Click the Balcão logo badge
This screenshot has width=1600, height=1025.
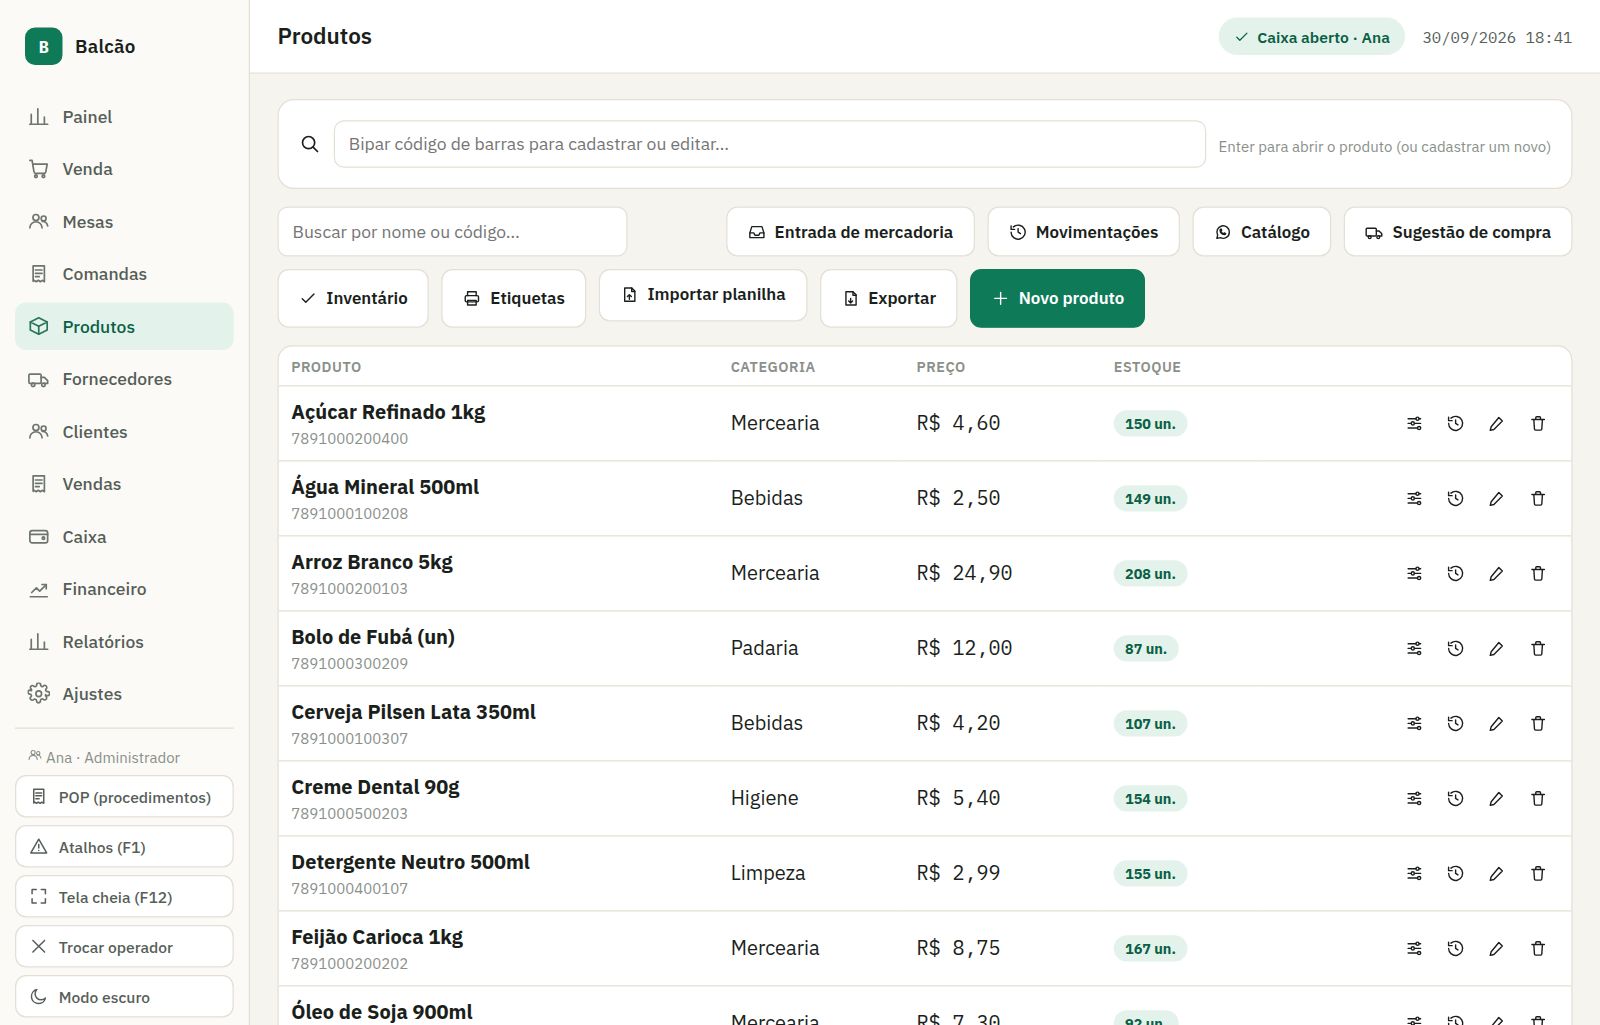pos(43,46)
